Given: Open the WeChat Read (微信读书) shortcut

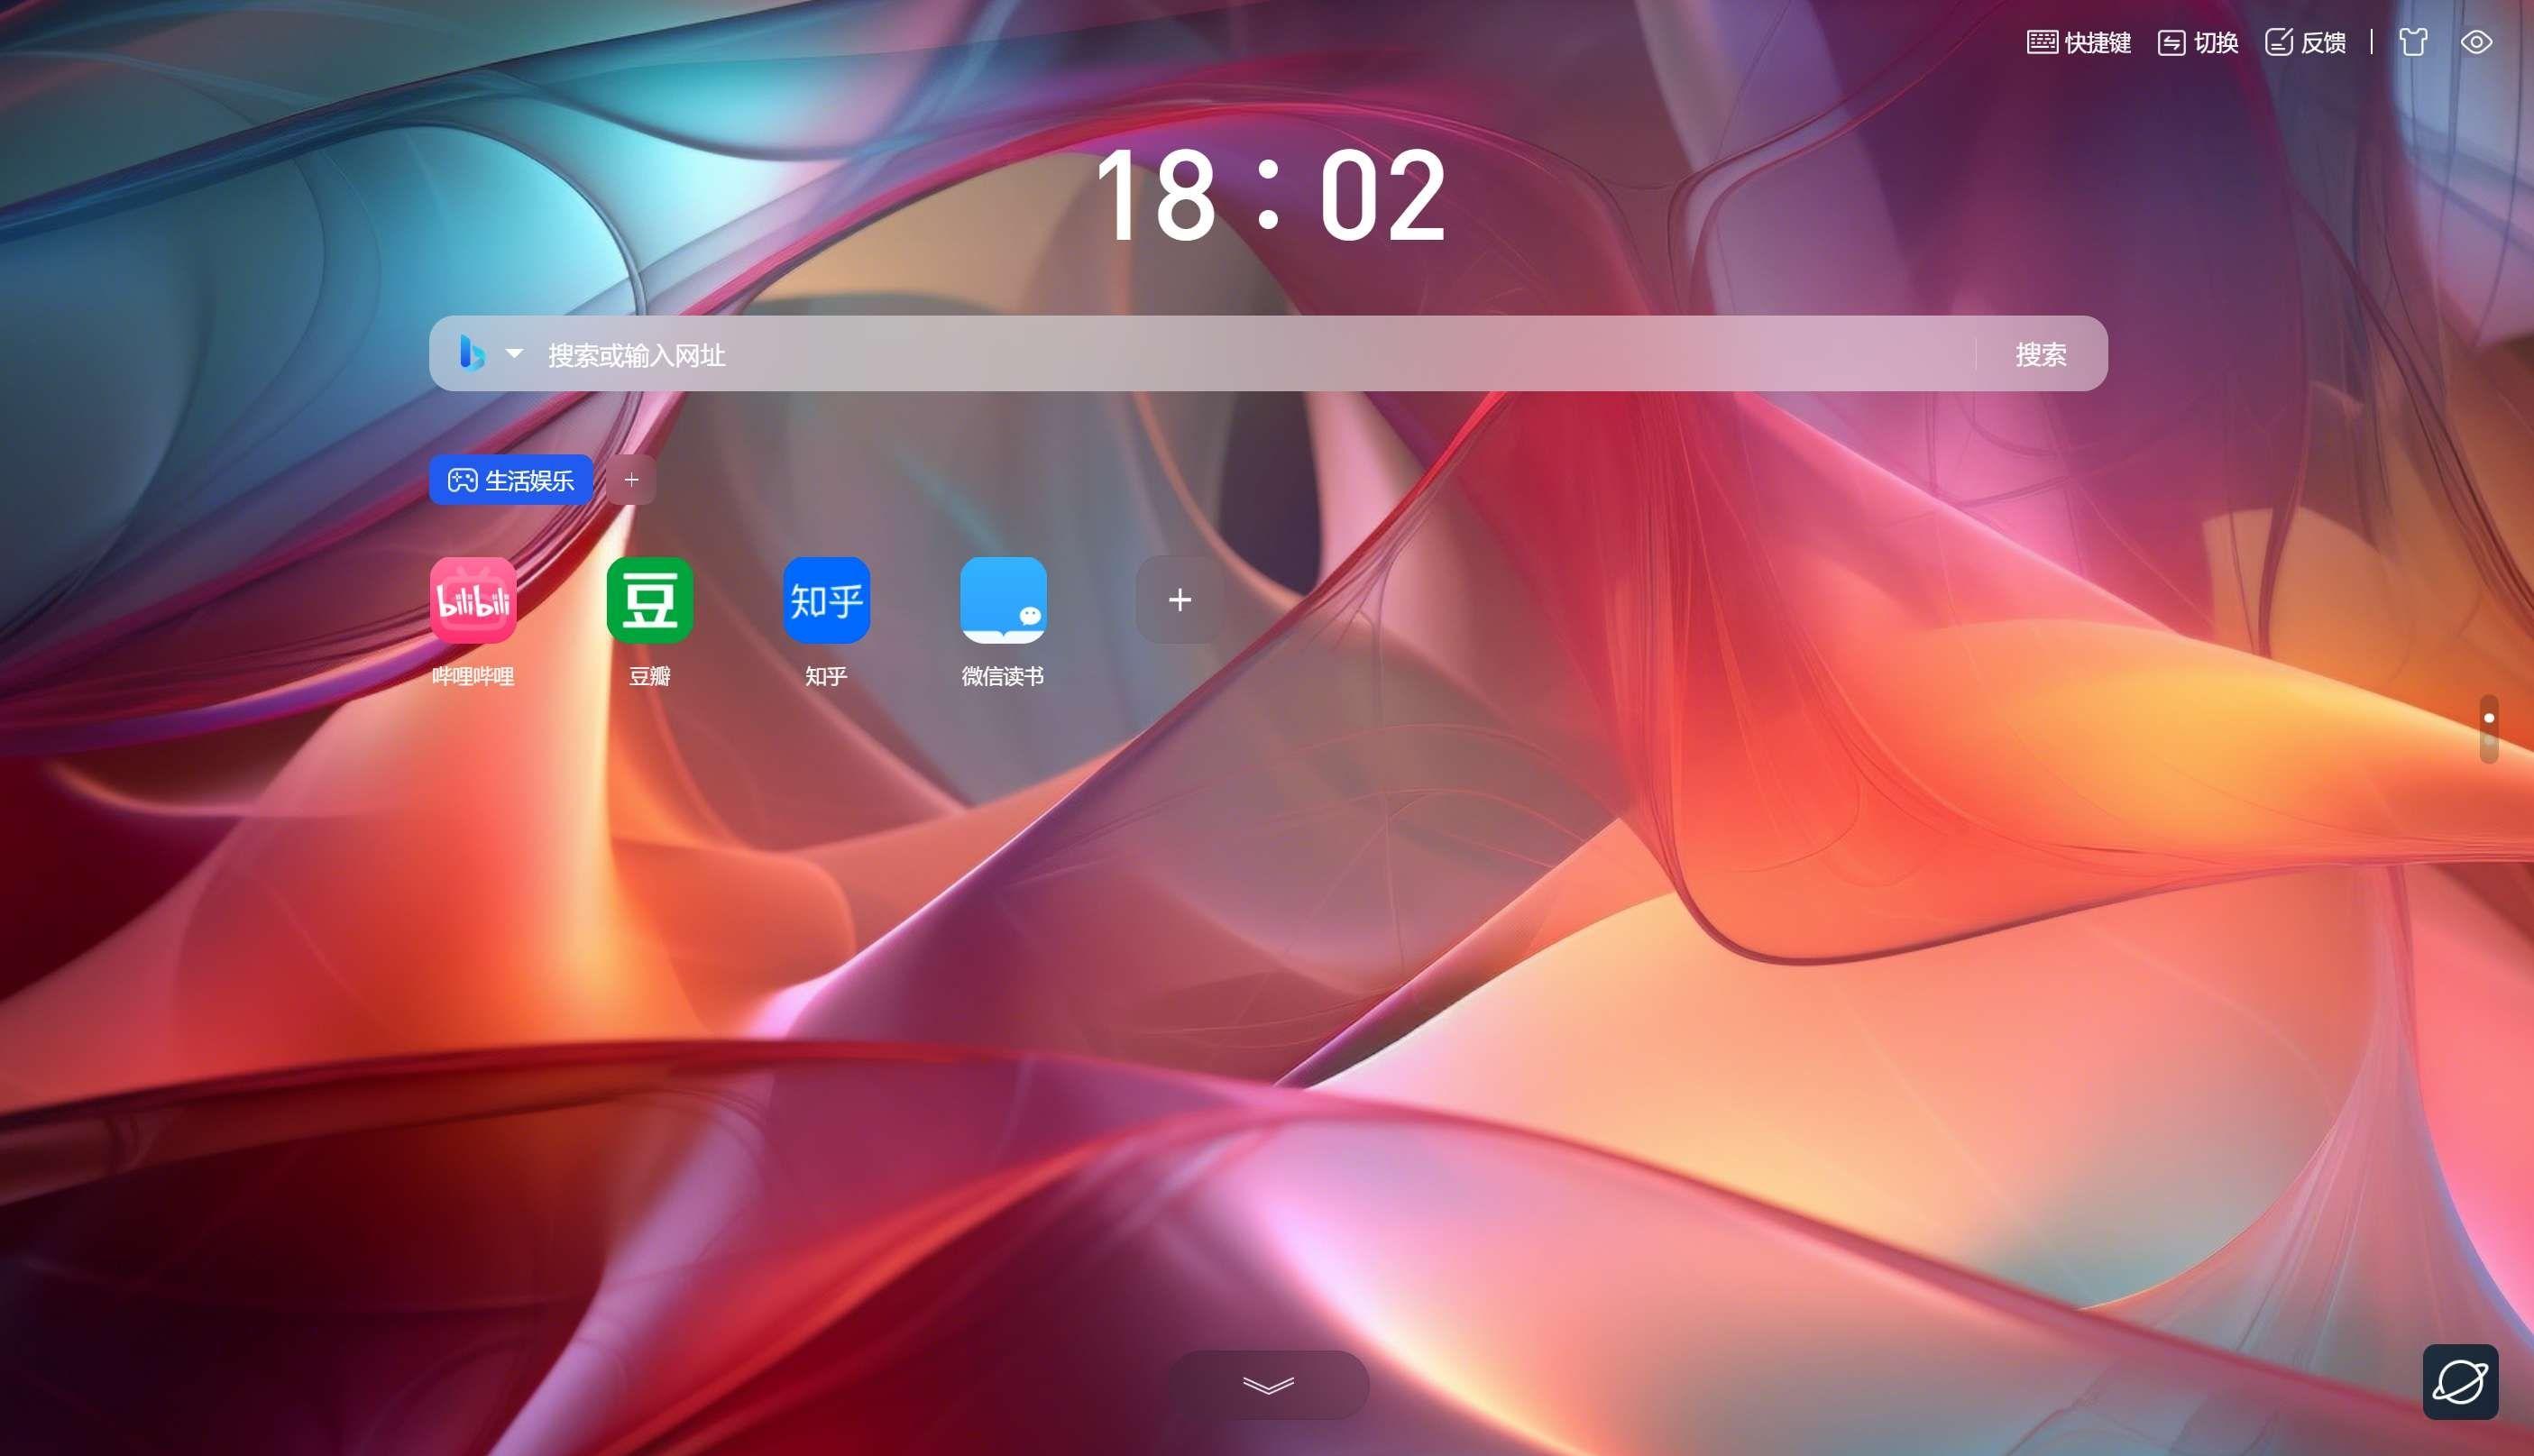Looking at the screenshot, I should [x=1003, y=600].
